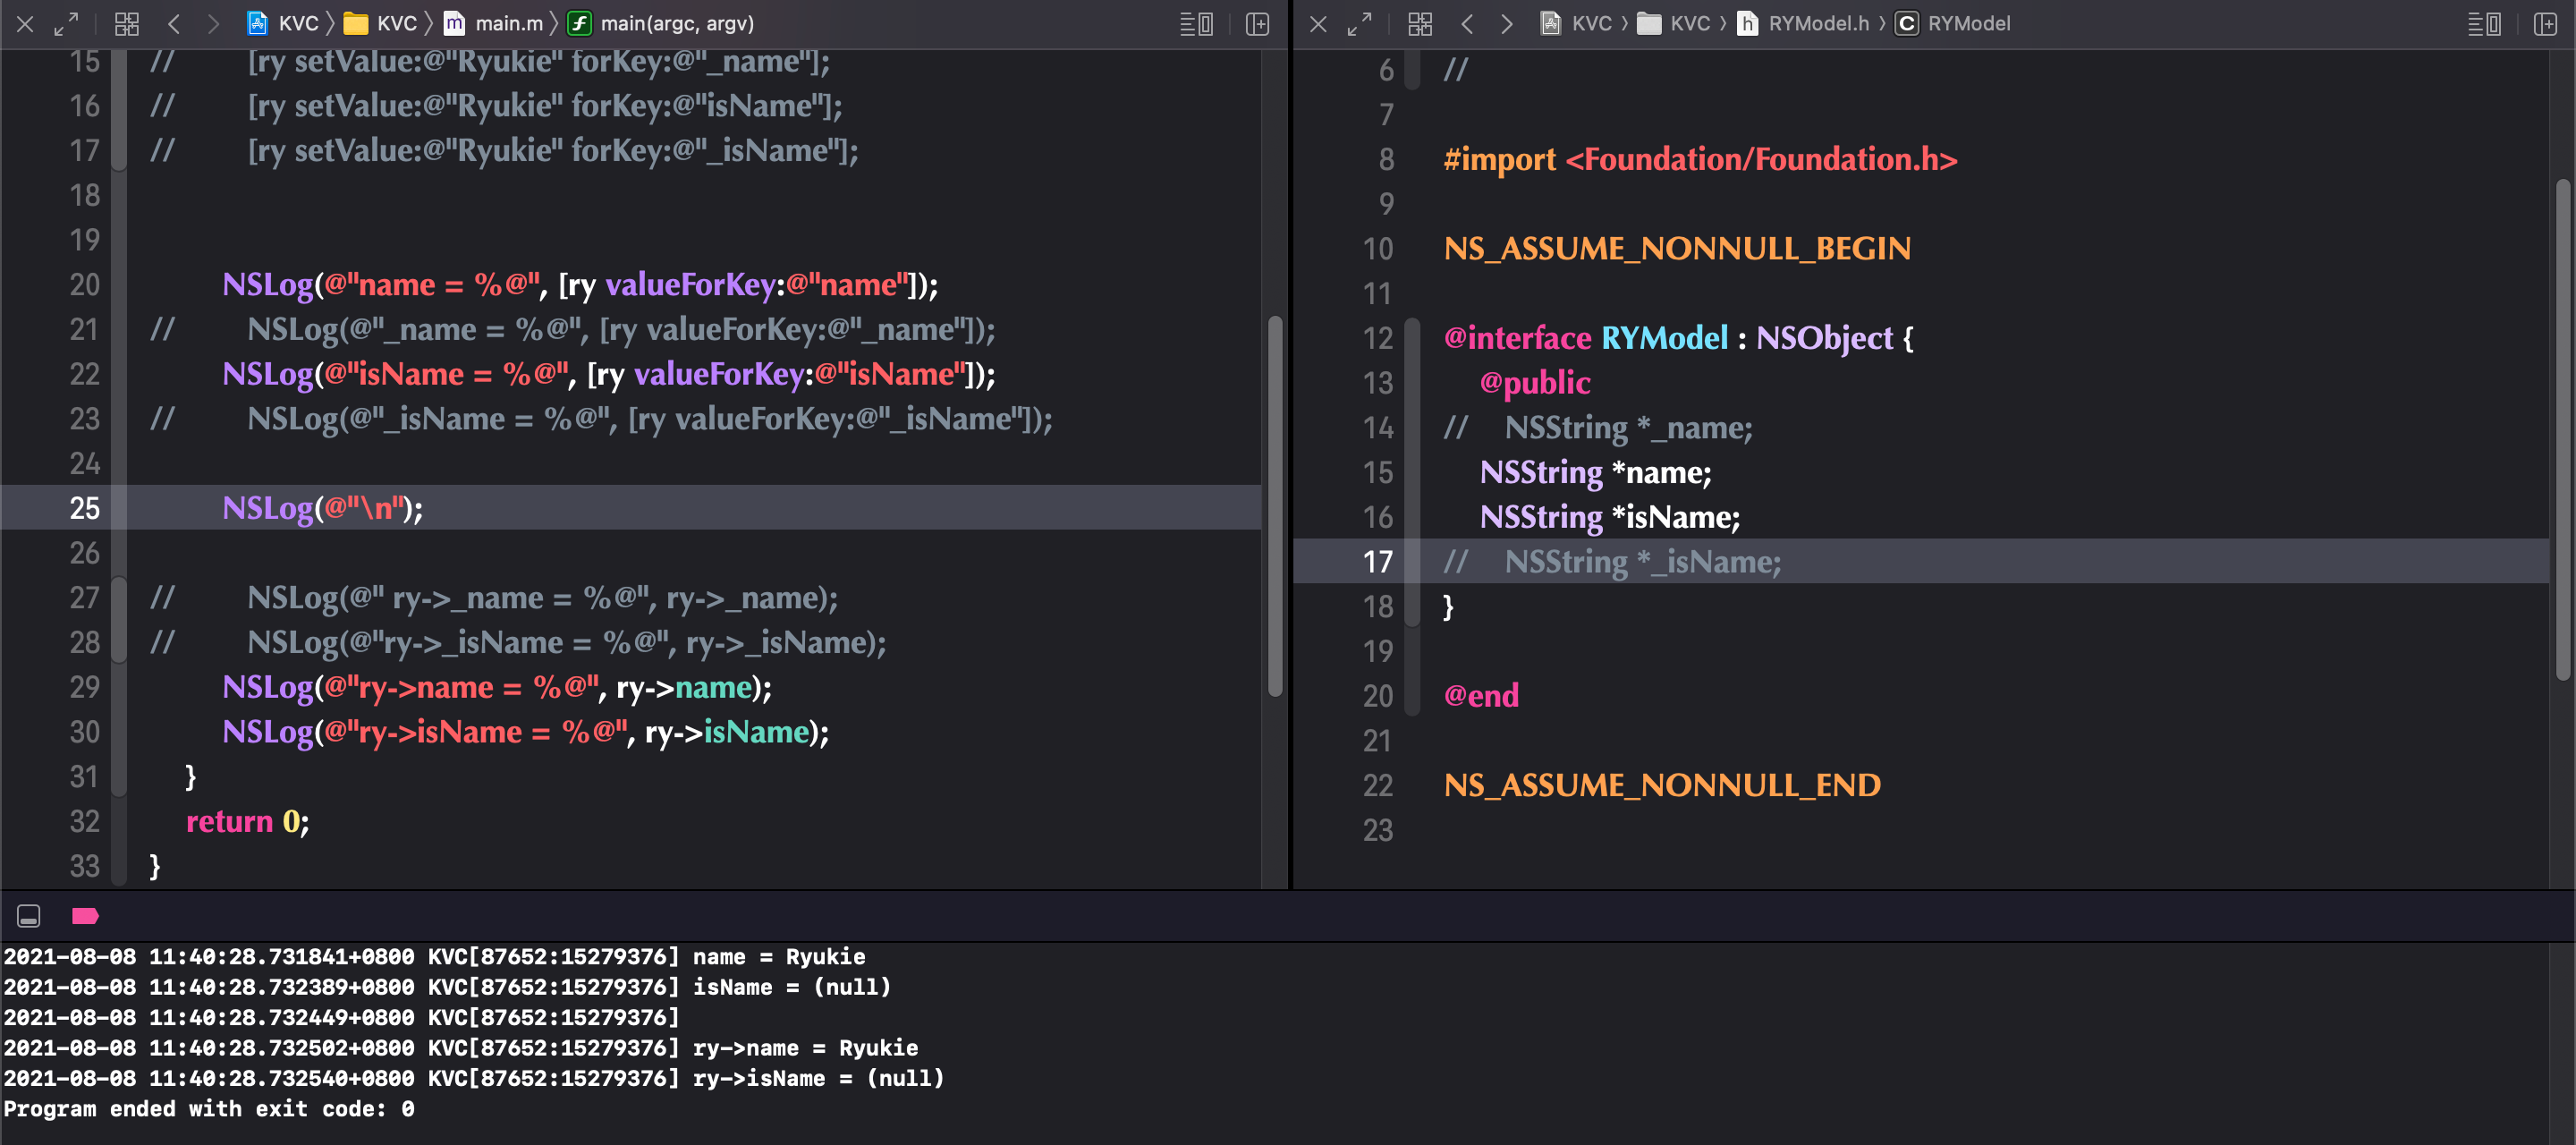This screenshot has height=1145, width=2576.
Task: Click '@end' keyword in RYModel.h
Action: (x=1481, y=696)
